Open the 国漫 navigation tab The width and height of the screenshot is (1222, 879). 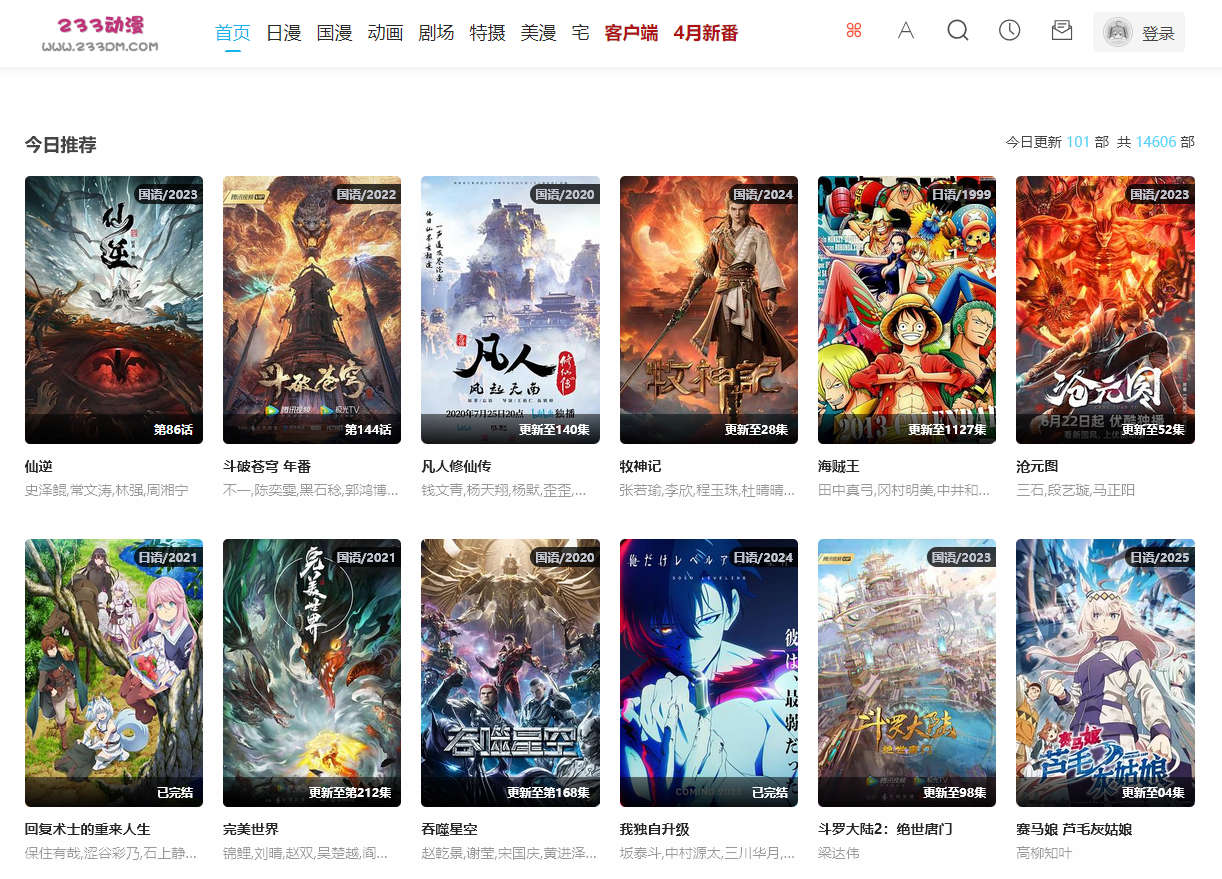coord(335,33)
